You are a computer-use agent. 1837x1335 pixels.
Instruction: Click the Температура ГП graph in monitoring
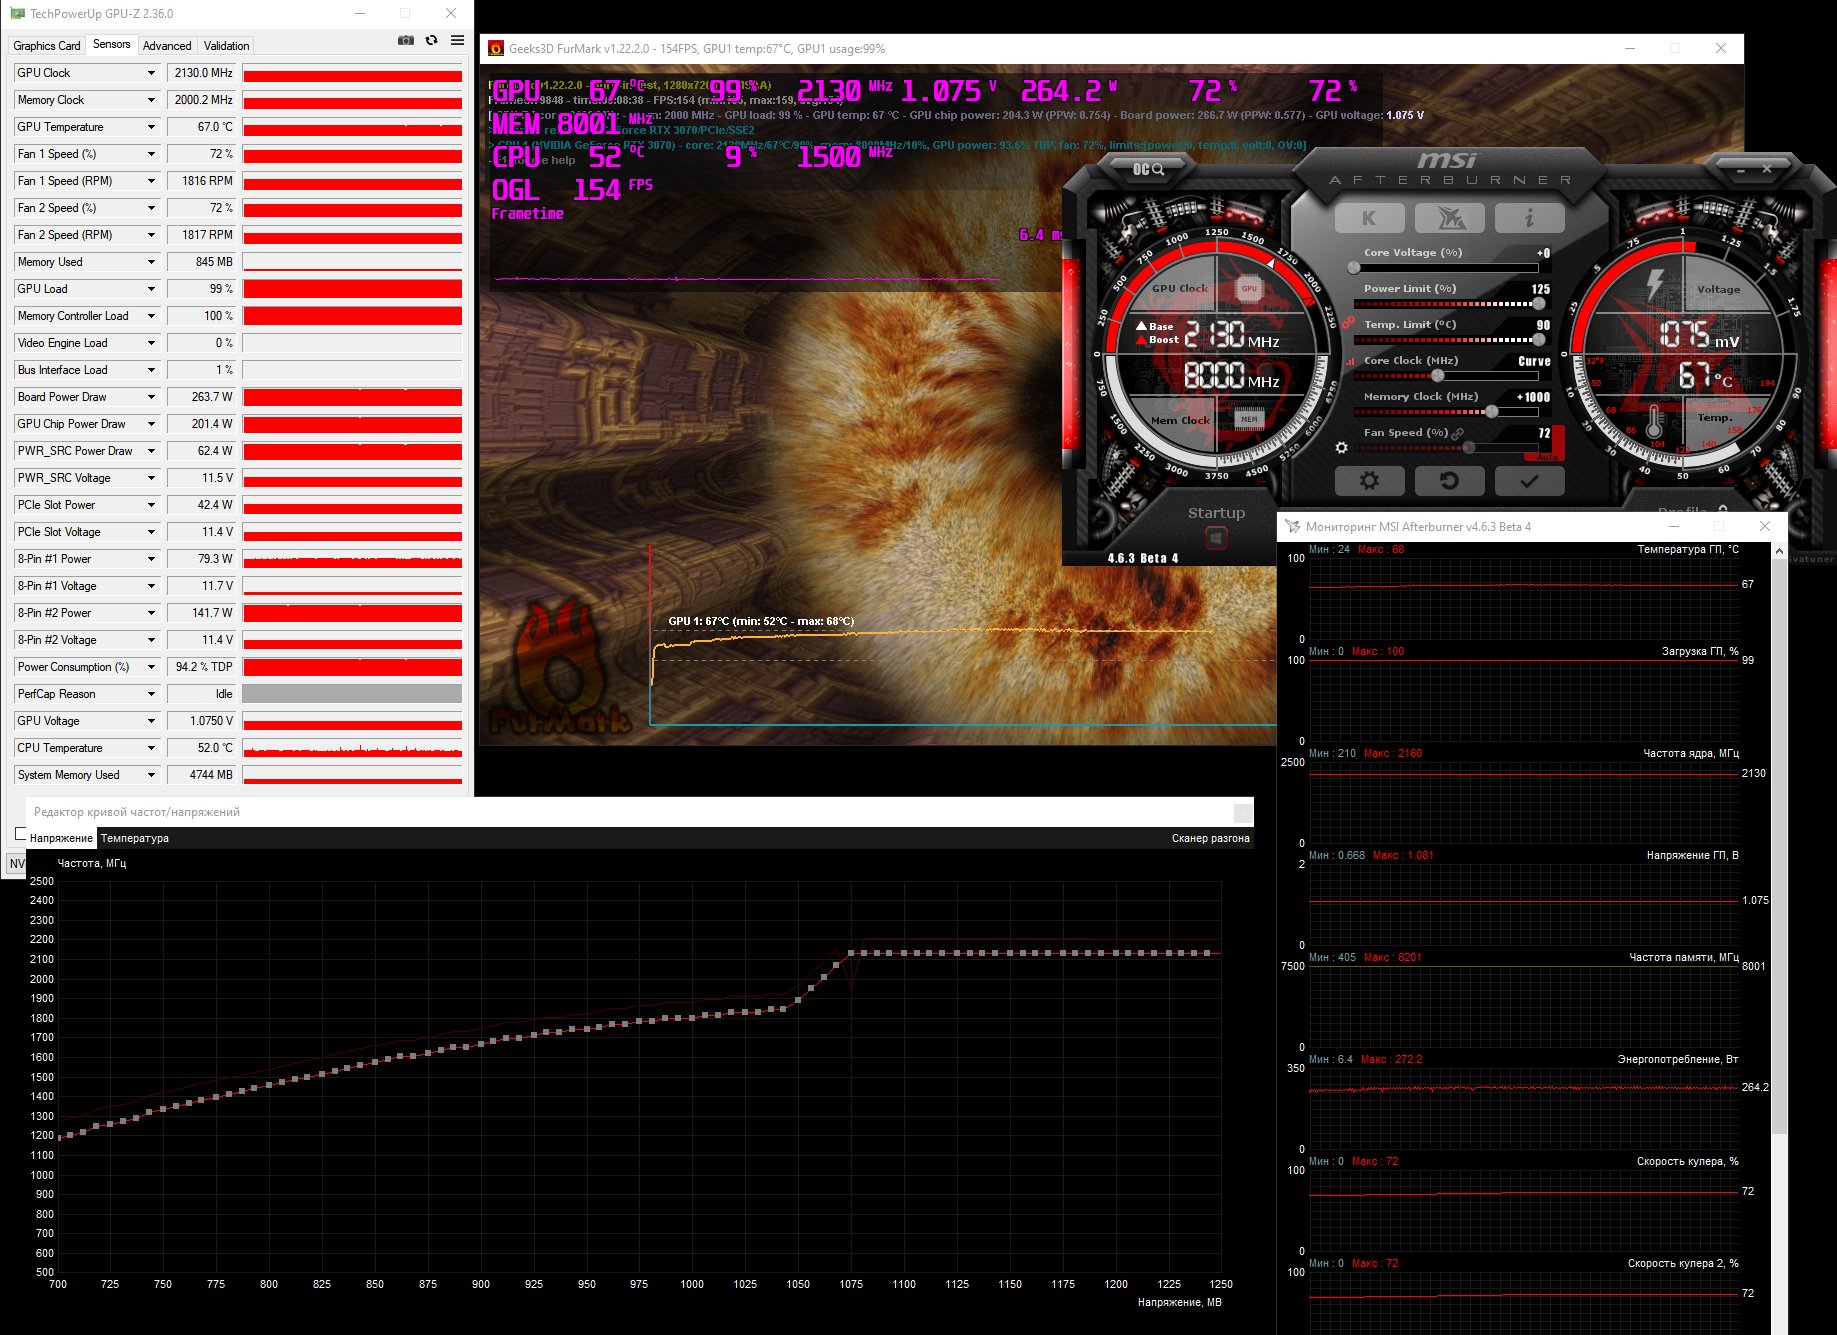pos(1524,598)
